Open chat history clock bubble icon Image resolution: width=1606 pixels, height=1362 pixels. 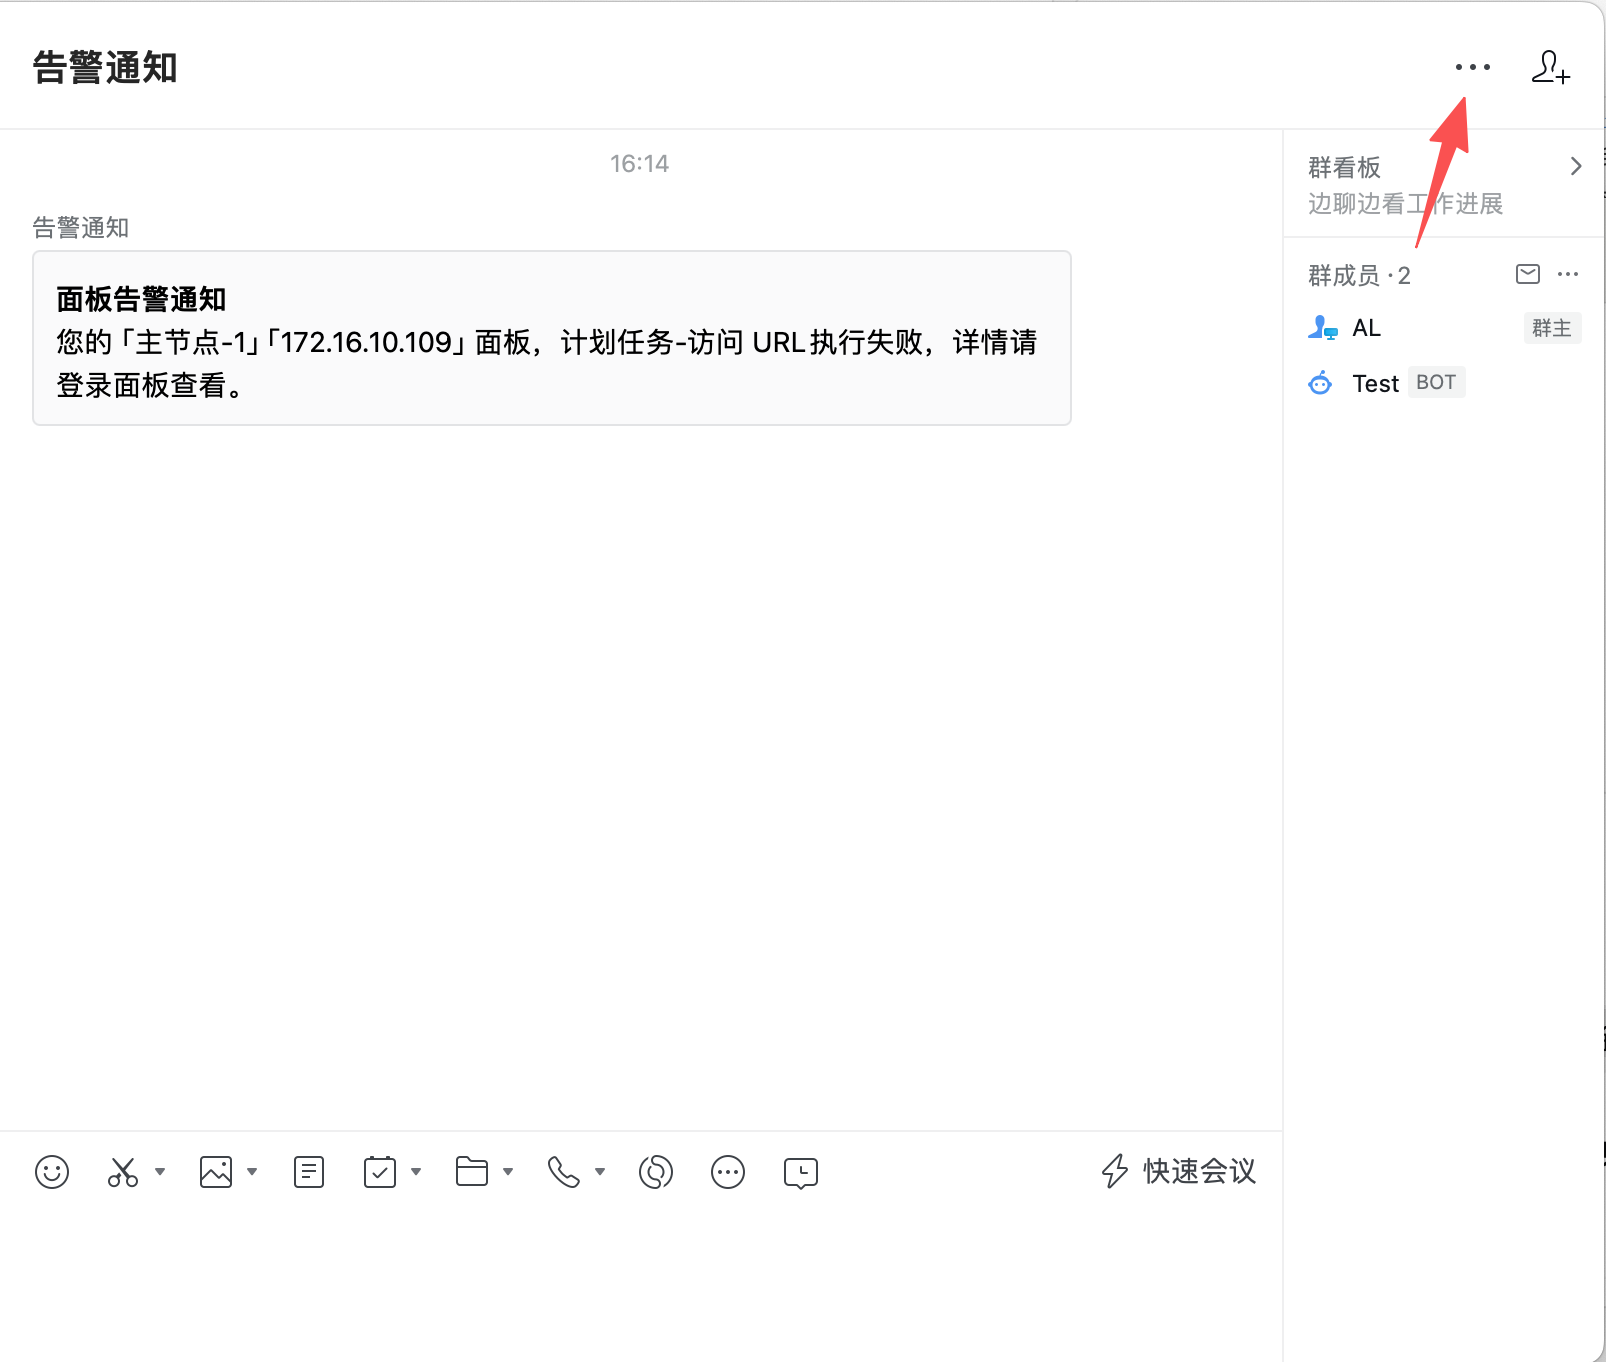click(801, 1172)
